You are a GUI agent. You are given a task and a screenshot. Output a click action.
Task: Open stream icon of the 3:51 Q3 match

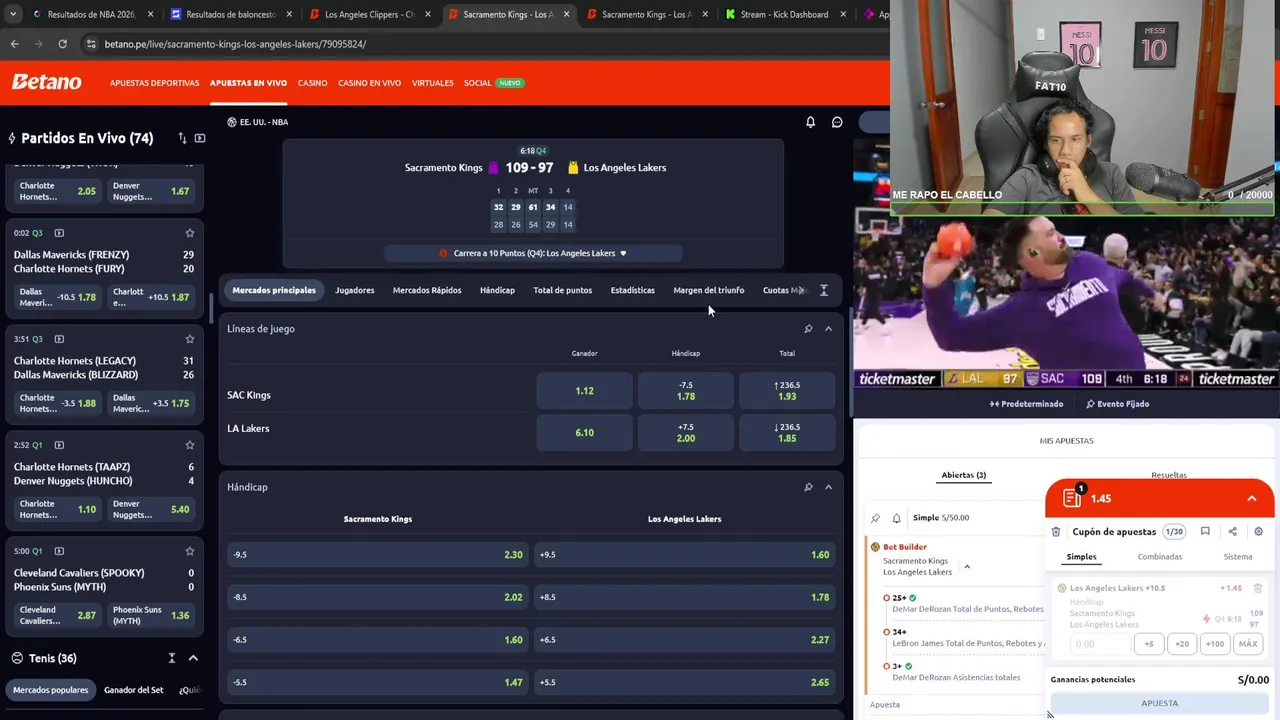pyautogui.click(x=59, y=339)
